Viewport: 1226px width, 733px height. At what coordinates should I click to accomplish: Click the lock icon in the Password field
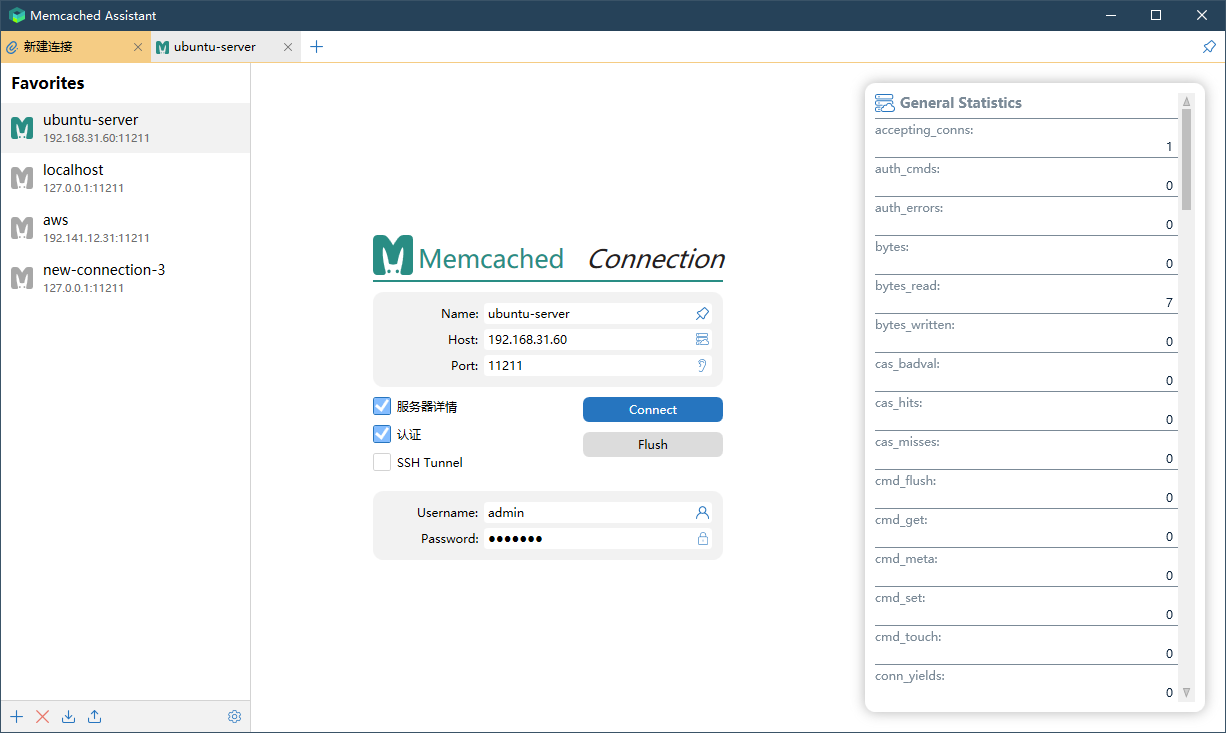[x=702, y=539]
